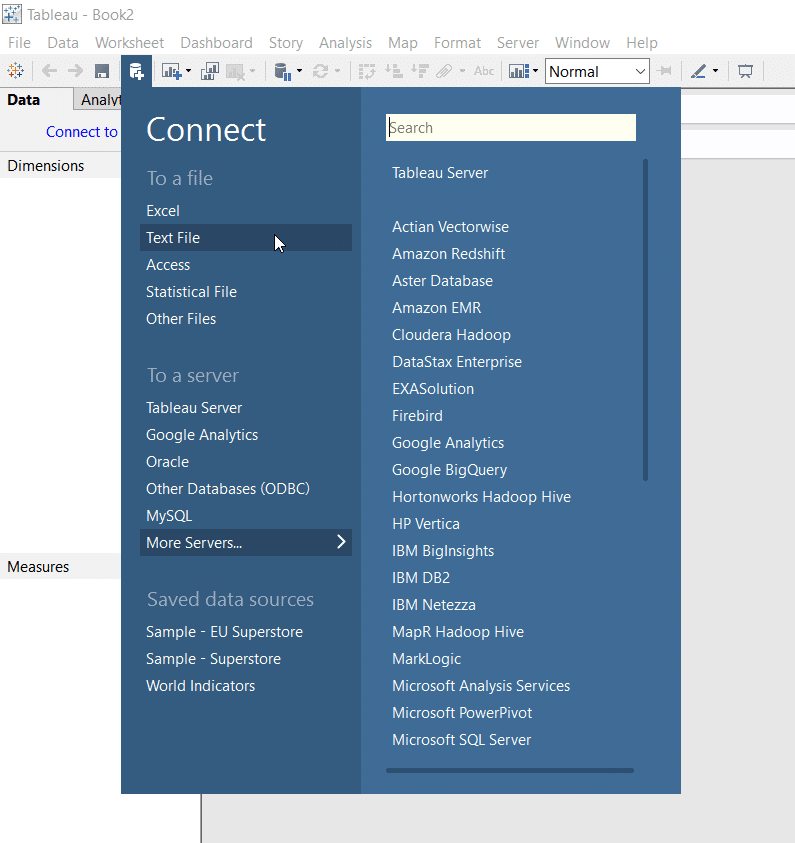
Task: Click the show mark labels Abc icon
Action: (484, 71)
